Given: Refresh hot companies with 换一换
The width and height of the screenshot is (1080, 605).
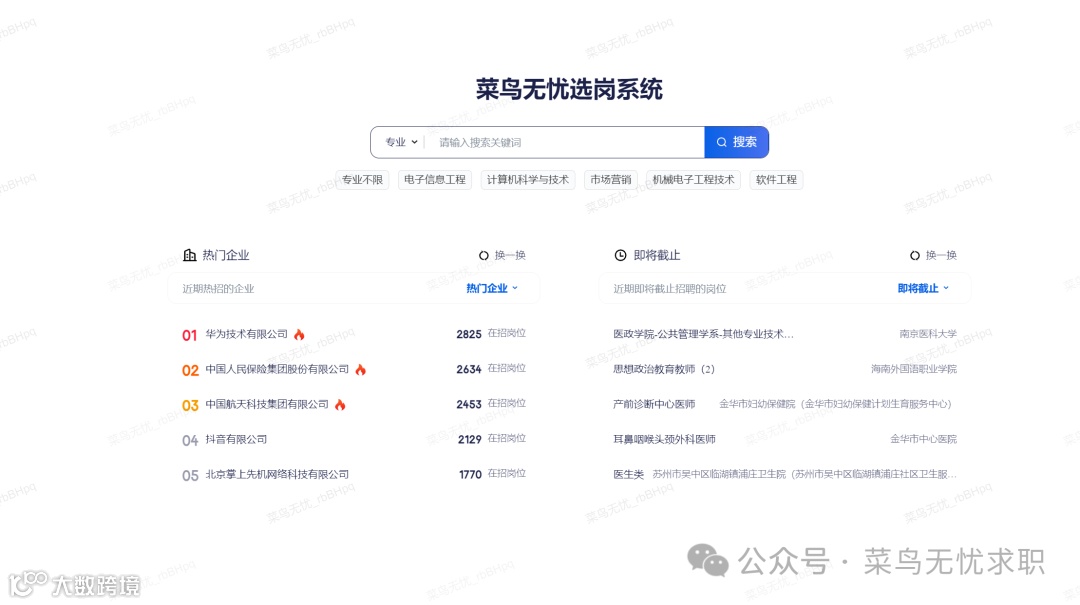Looking at the screenshot, I should tap(502, 255).
